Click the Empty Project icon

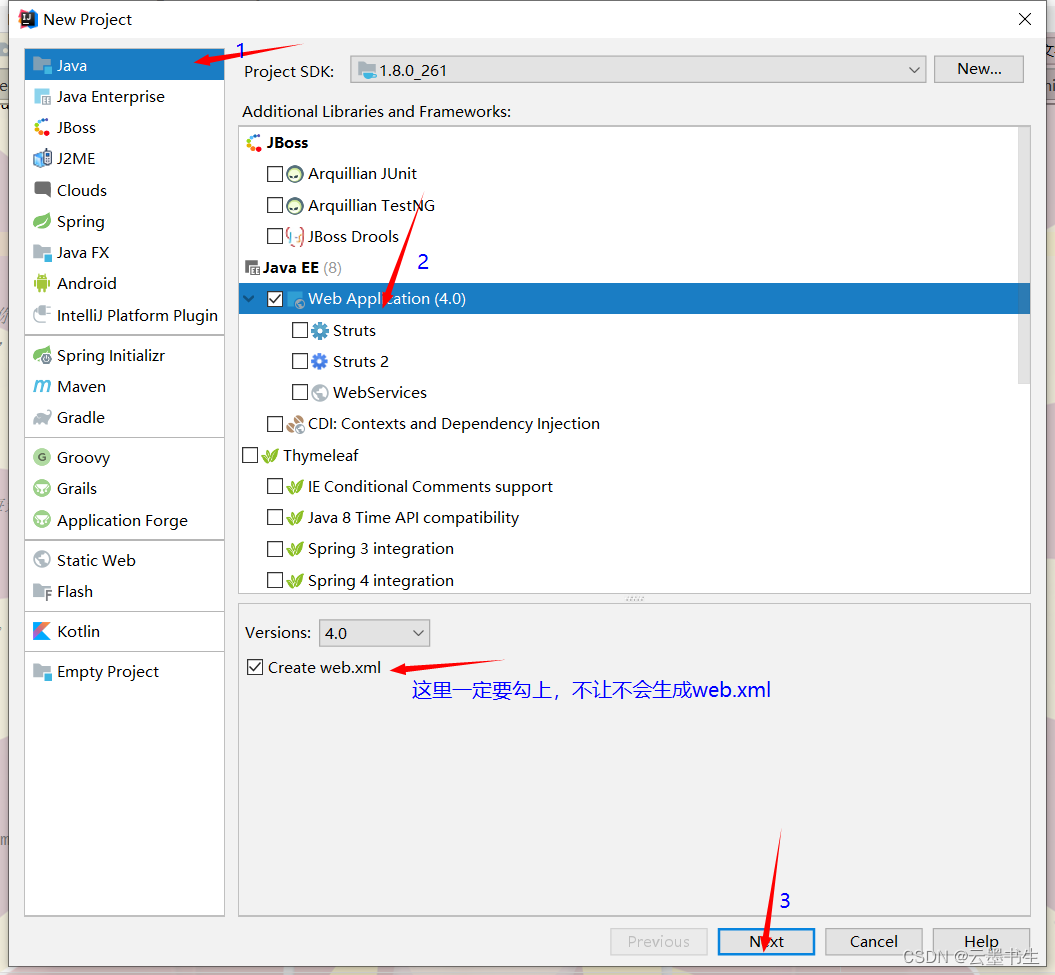pos(42,671)
